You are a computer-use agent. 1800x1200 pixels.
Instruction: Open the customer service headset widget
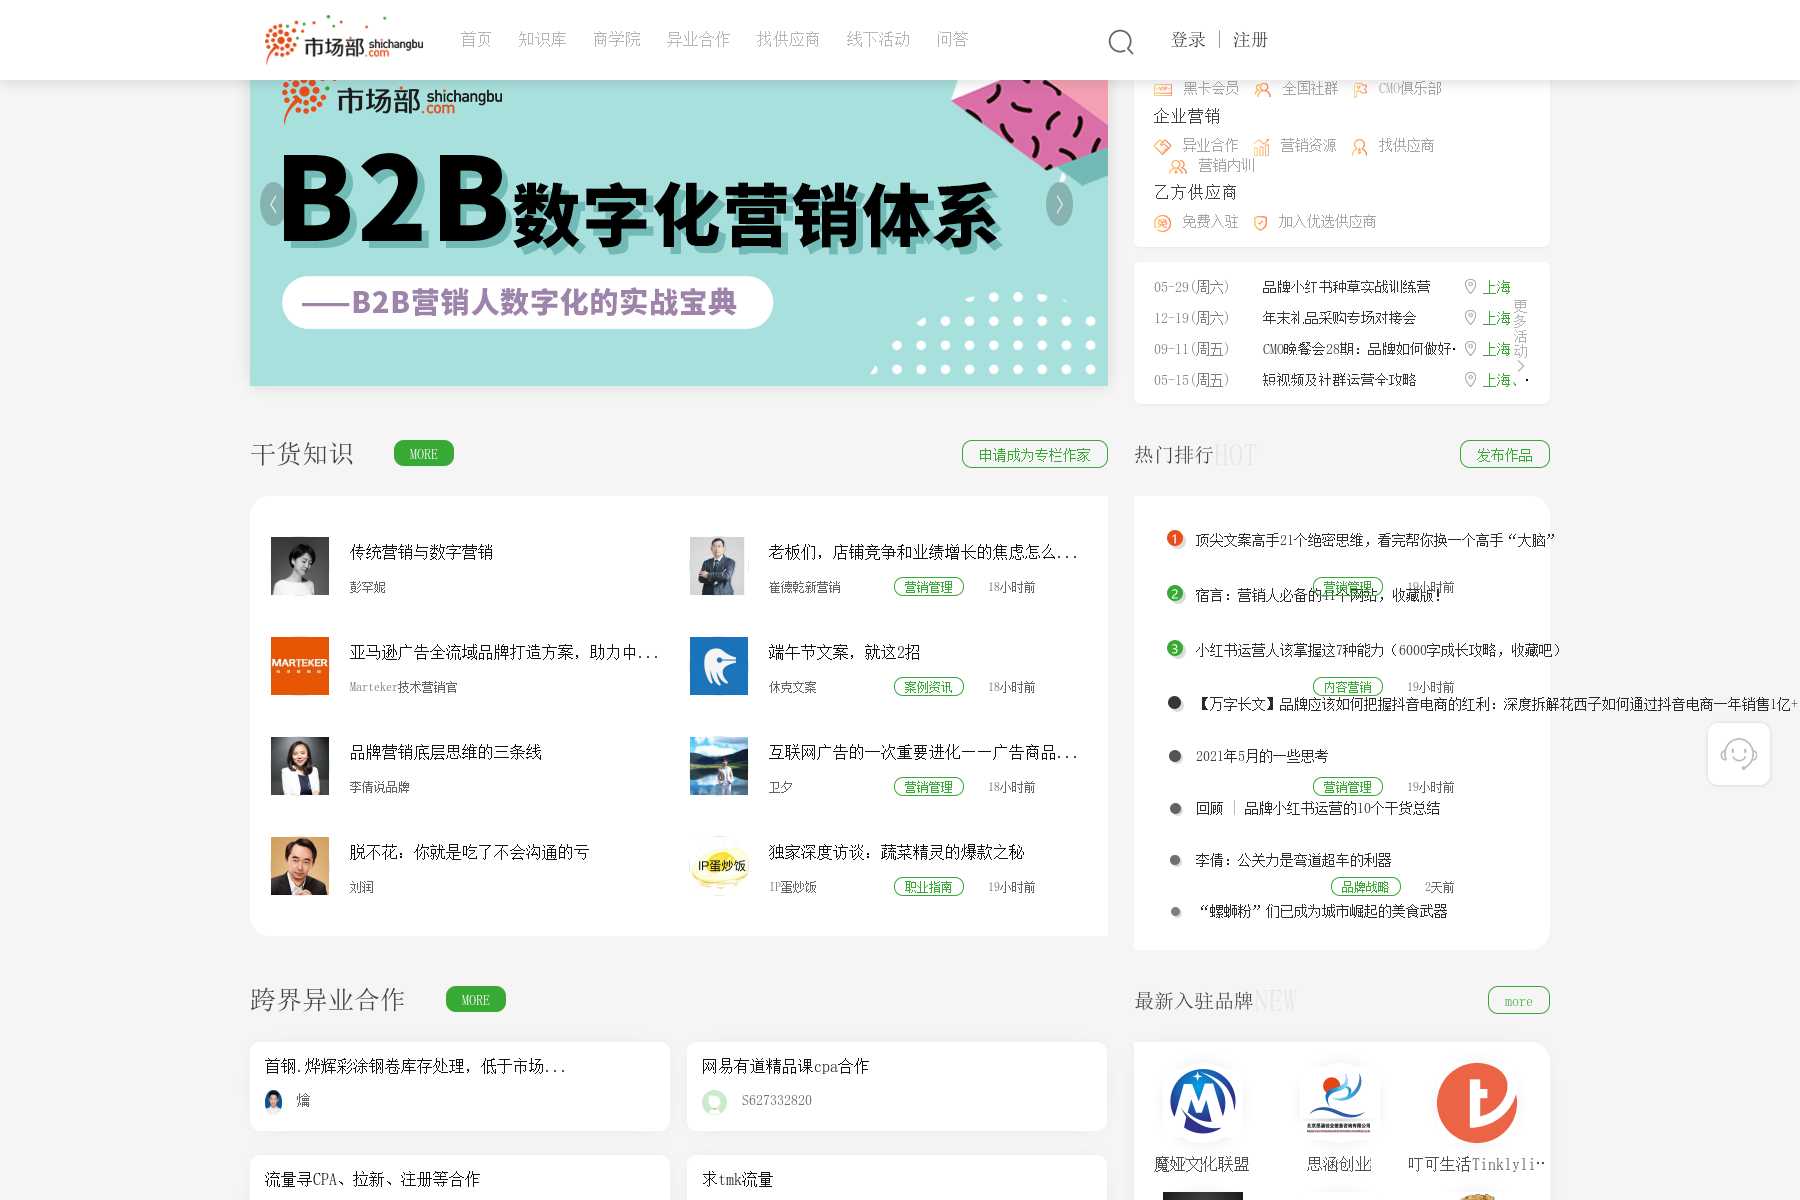1739,754
